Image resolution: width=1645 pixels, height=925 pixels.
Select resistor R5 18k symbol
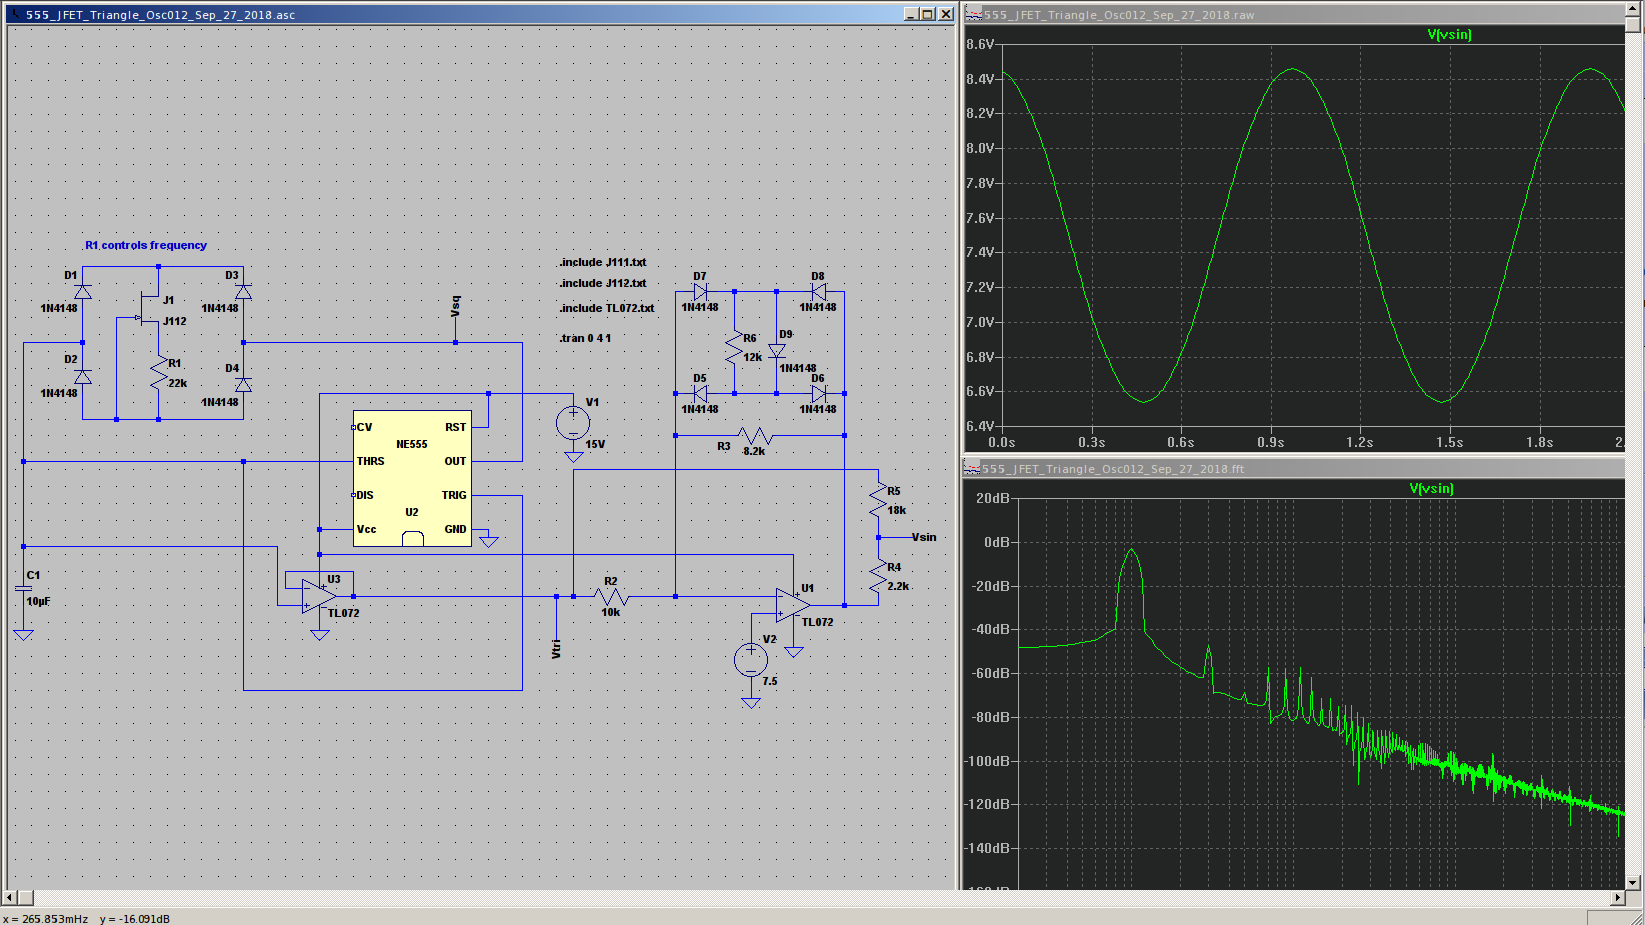click(878, 501)
